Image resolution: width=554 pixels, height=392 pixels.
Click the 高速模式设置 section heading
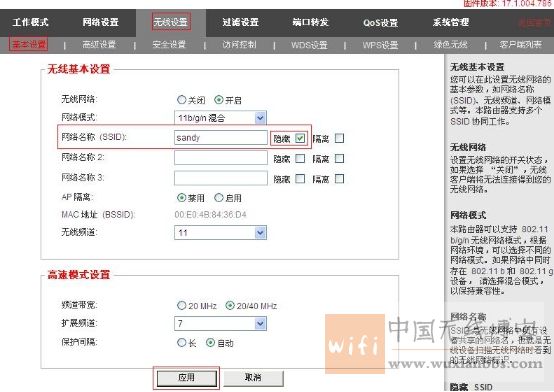pyautogui.click(x=78, y=275)
